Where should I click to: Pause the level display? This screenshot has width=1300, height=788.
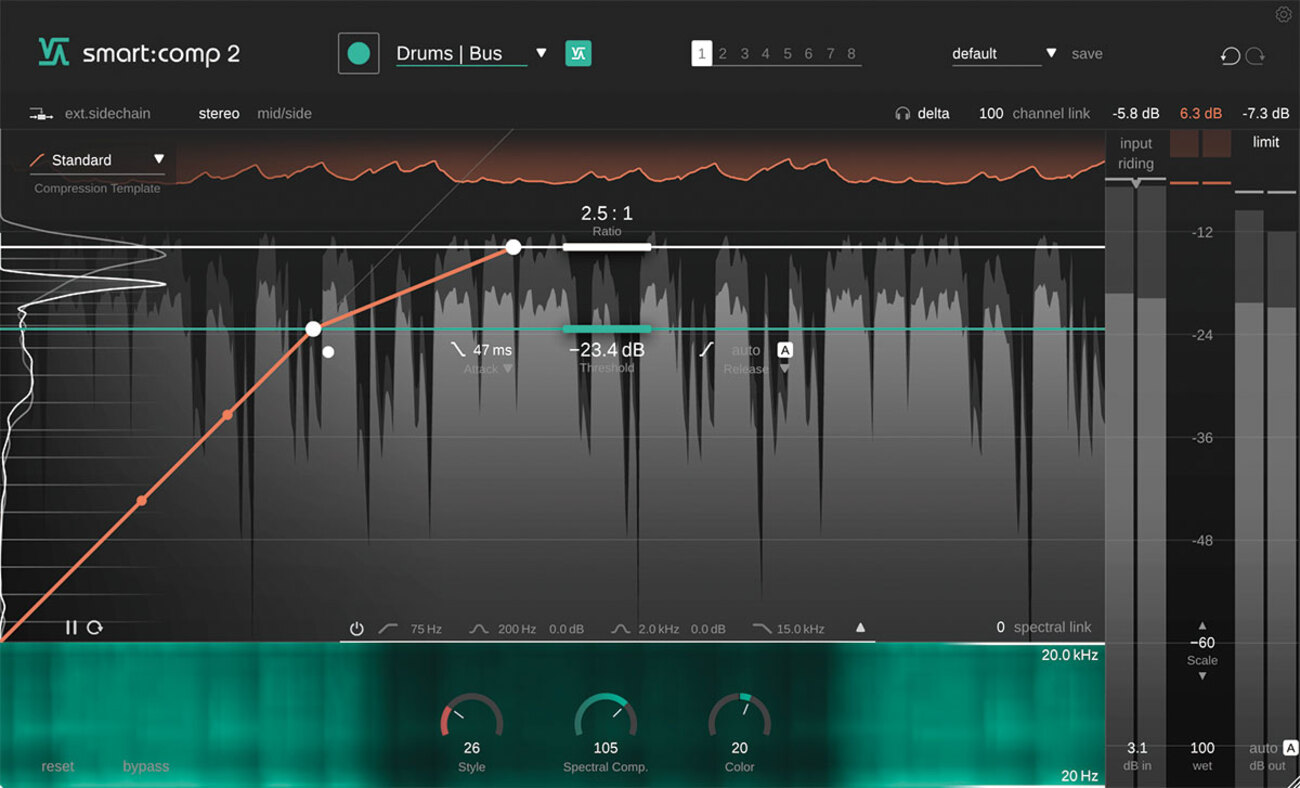click(71, 627)
